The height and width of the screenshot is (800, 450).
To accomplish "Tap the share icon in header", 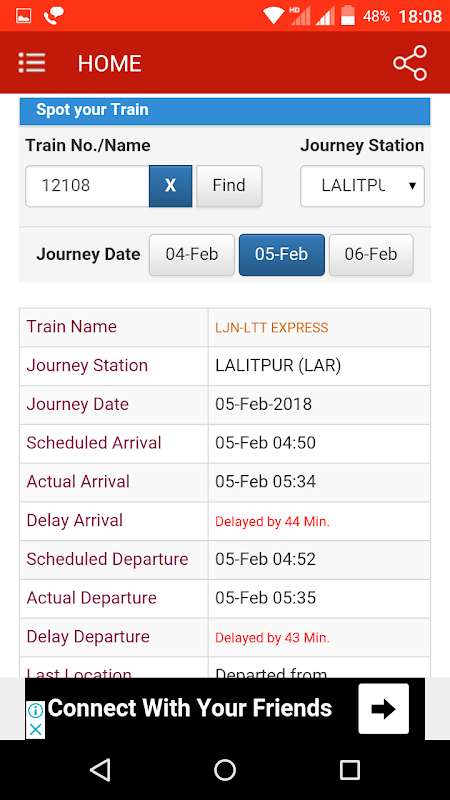I will tap(410, 63).
